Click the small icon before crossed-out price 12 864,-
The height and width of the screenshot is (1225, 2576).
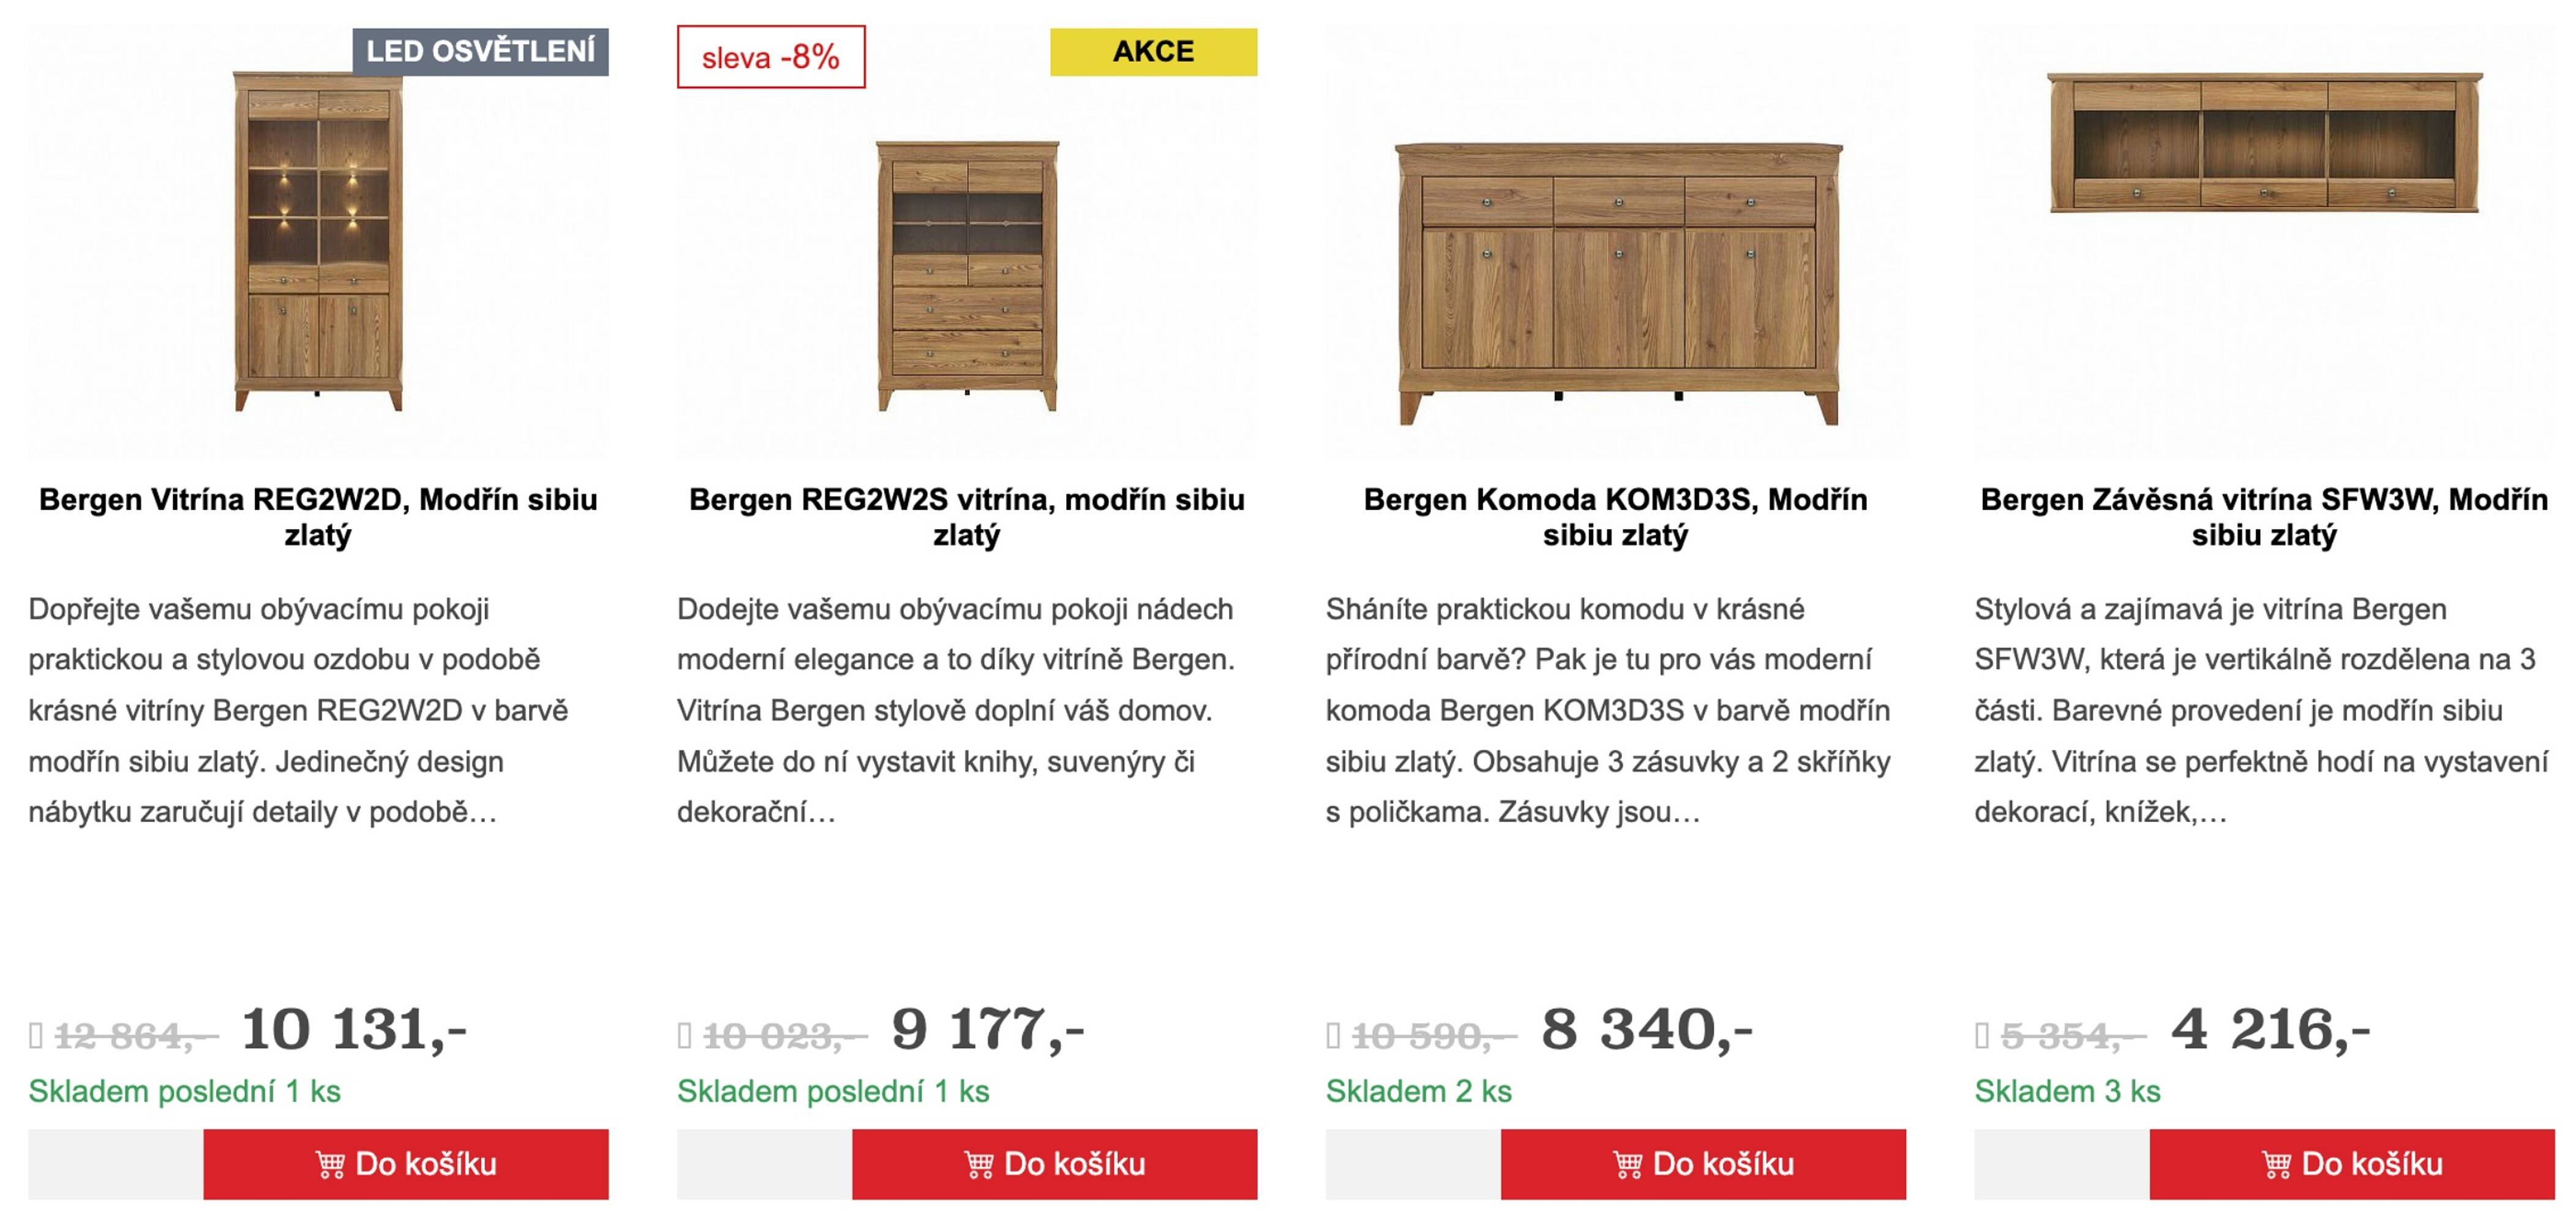[x=36, y=1036]
